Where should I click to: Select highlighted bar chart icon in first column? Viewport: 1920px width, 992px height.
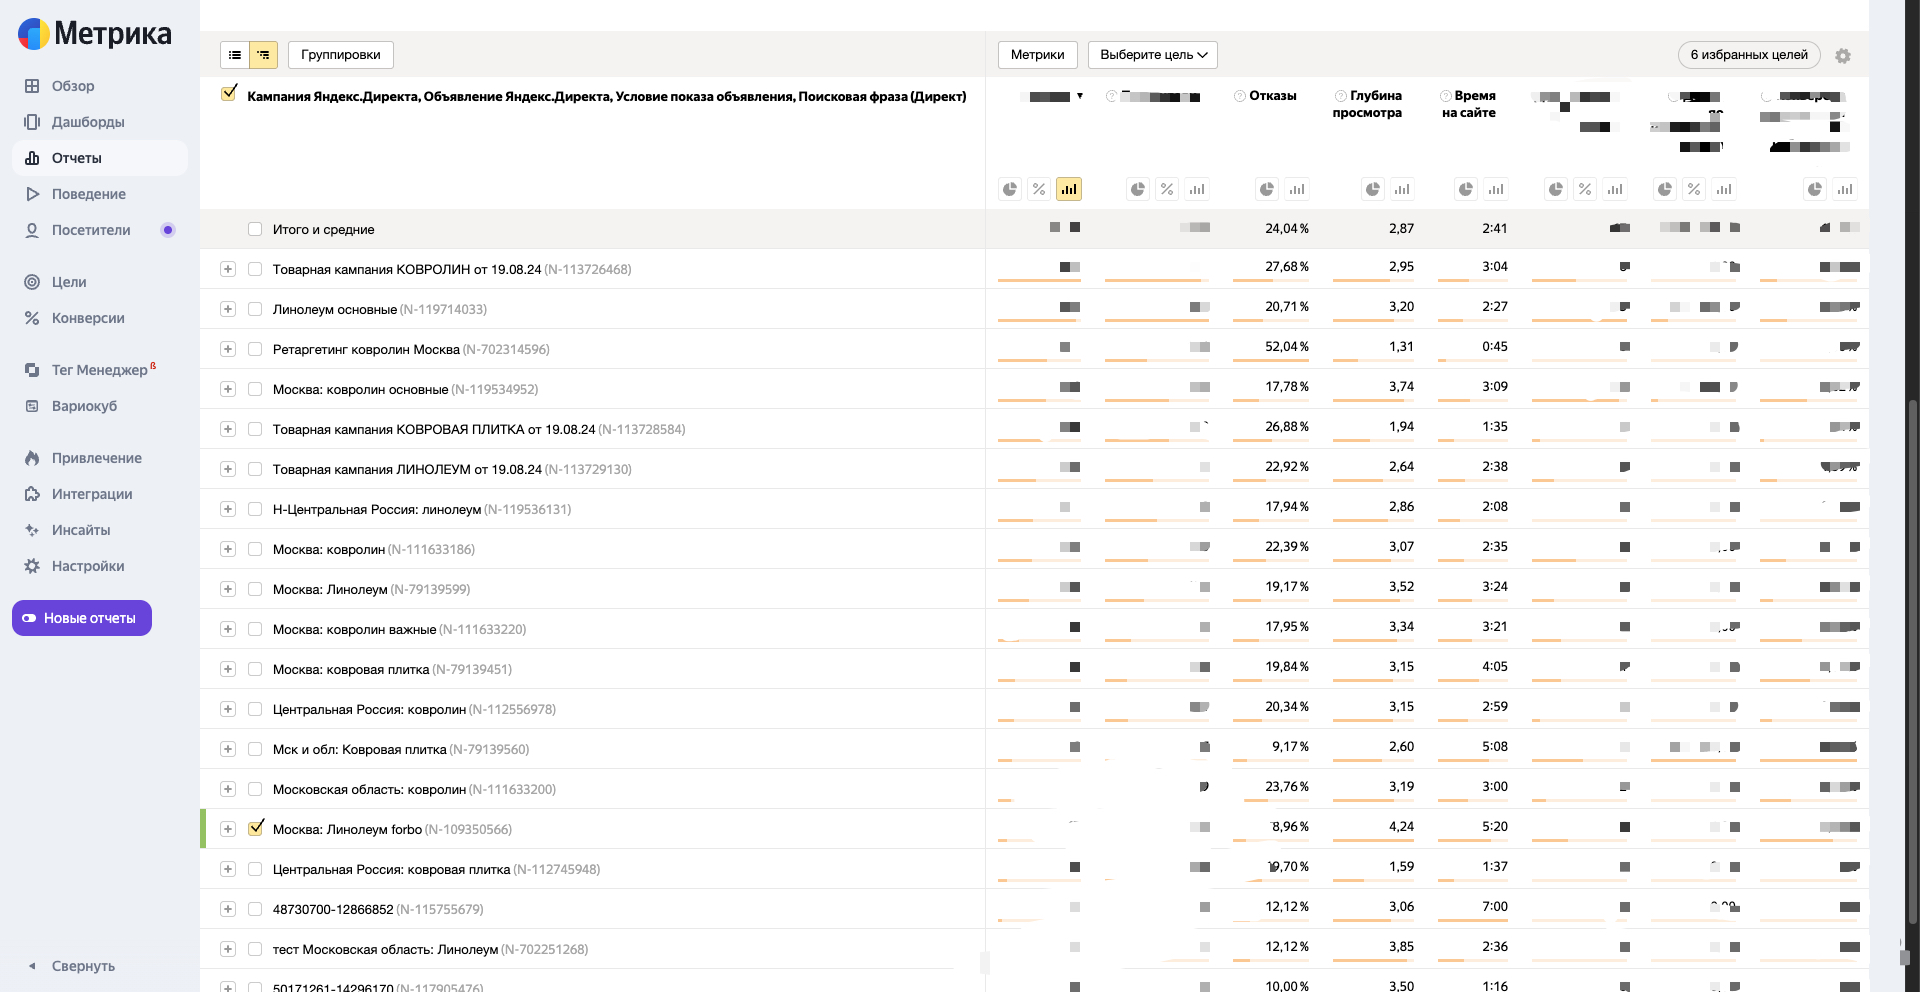tap(1069, 189)
